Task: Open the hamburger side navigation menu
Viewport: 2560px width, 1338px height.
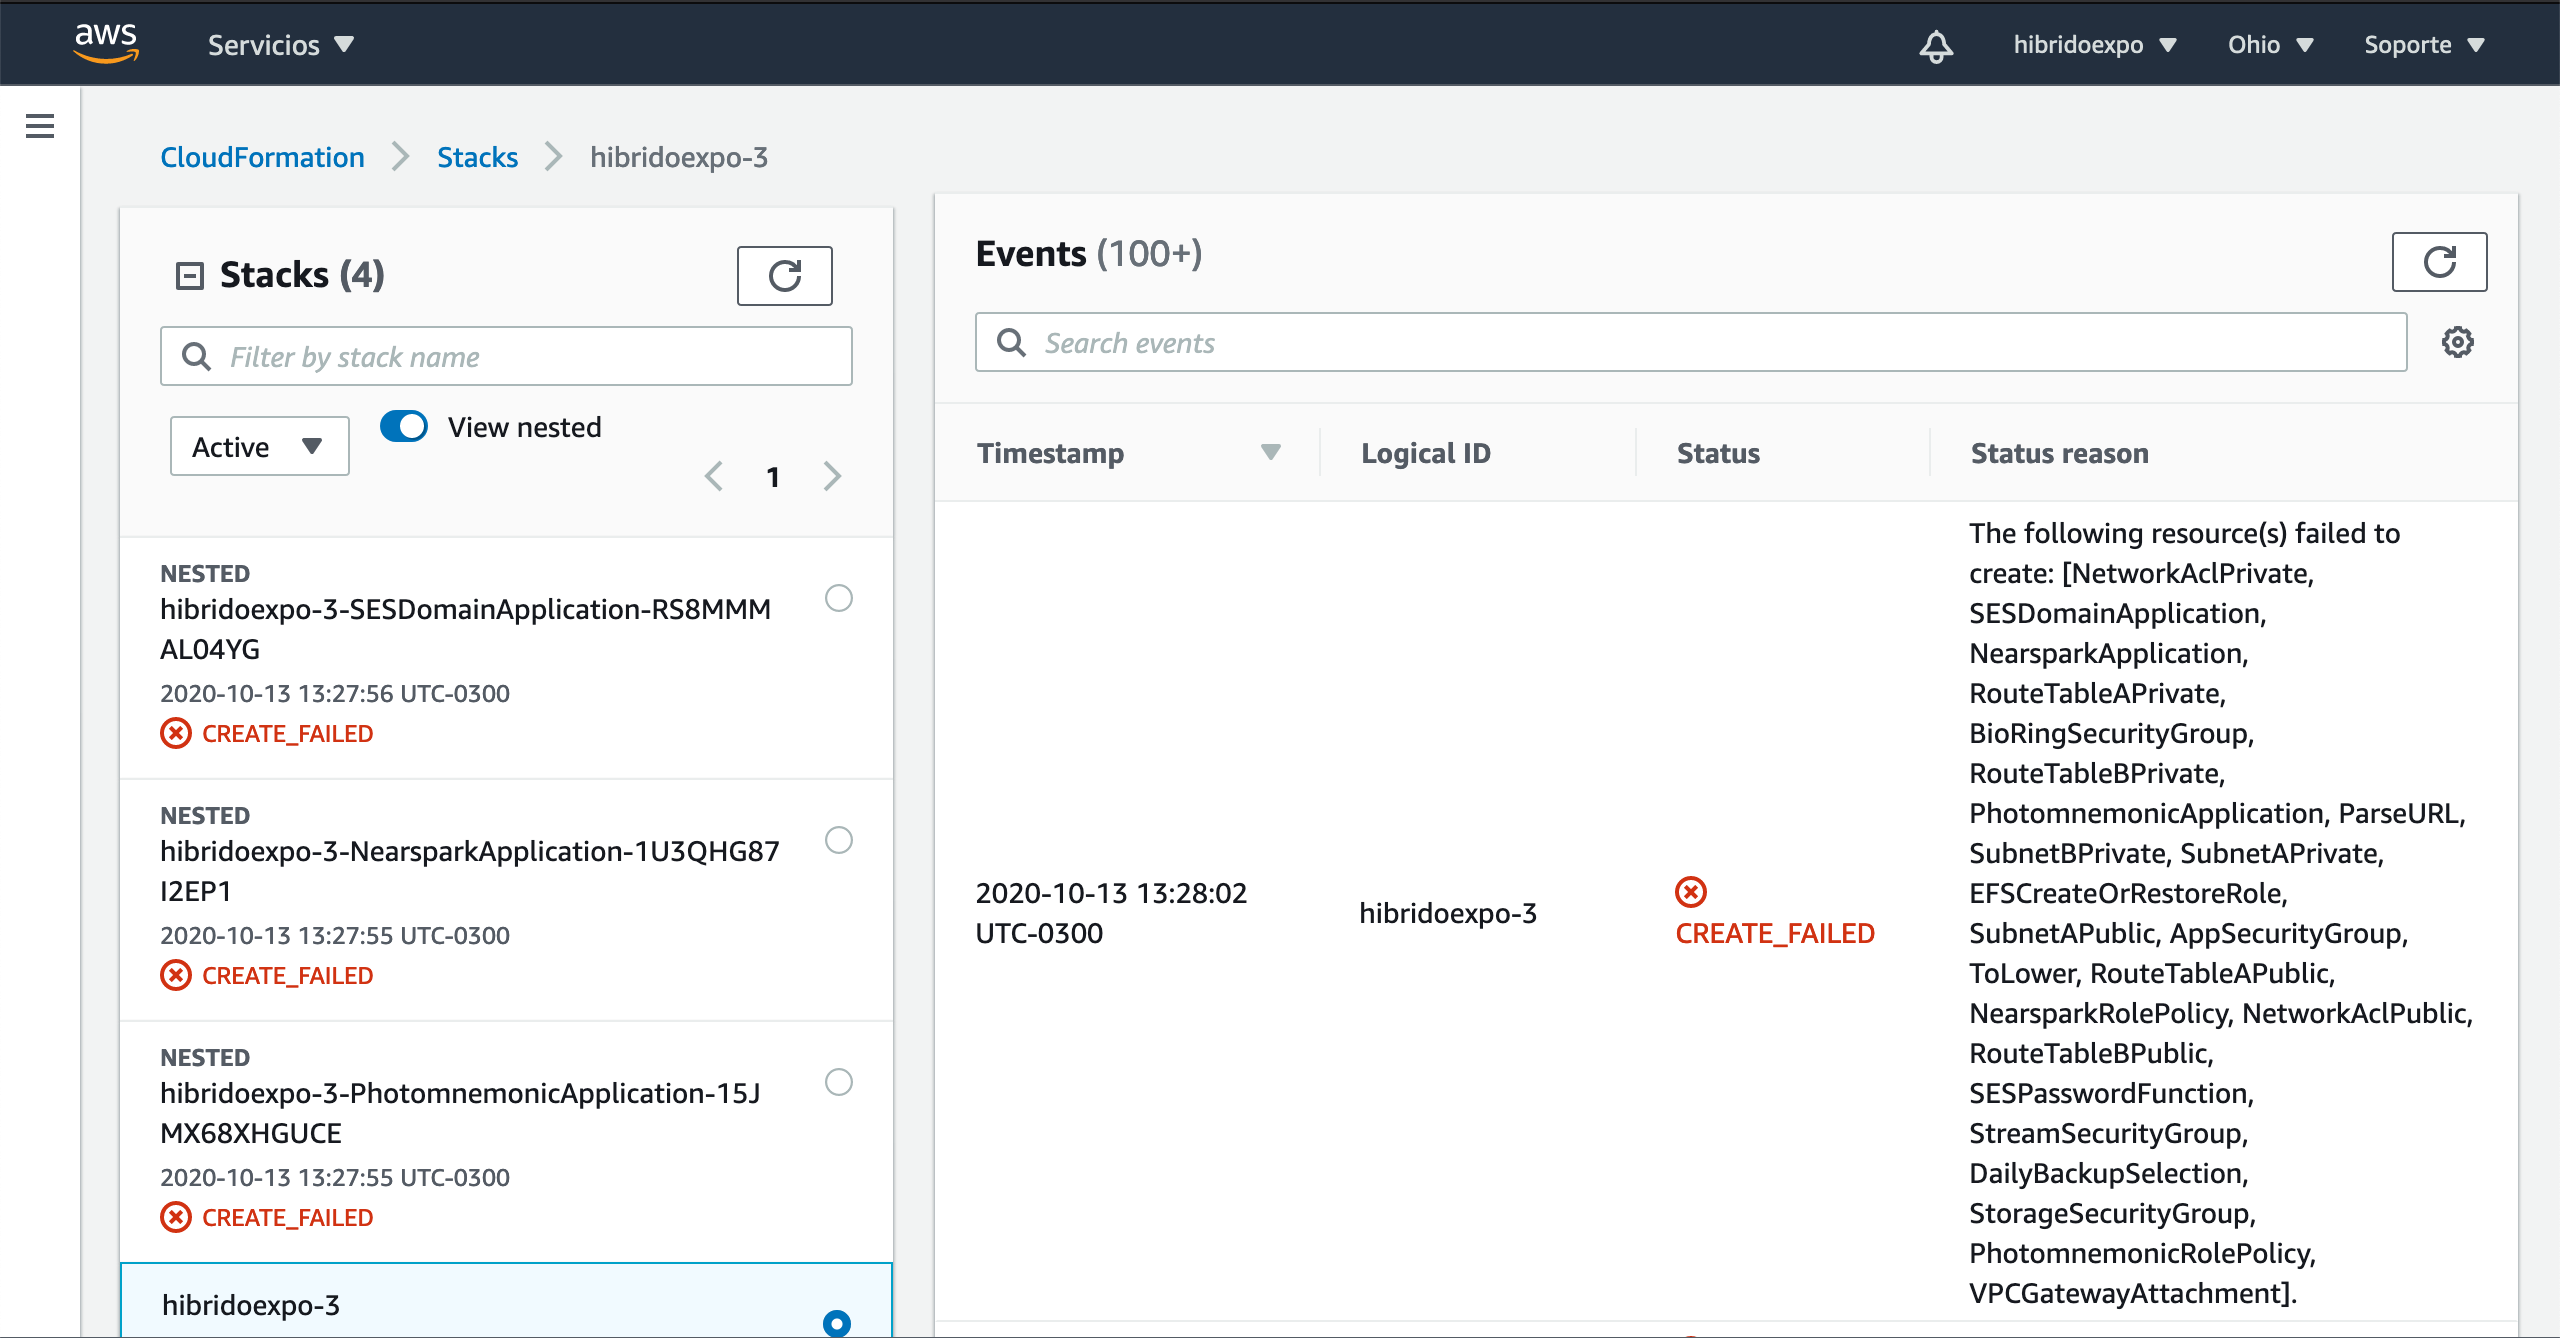Action: point(40,126)
